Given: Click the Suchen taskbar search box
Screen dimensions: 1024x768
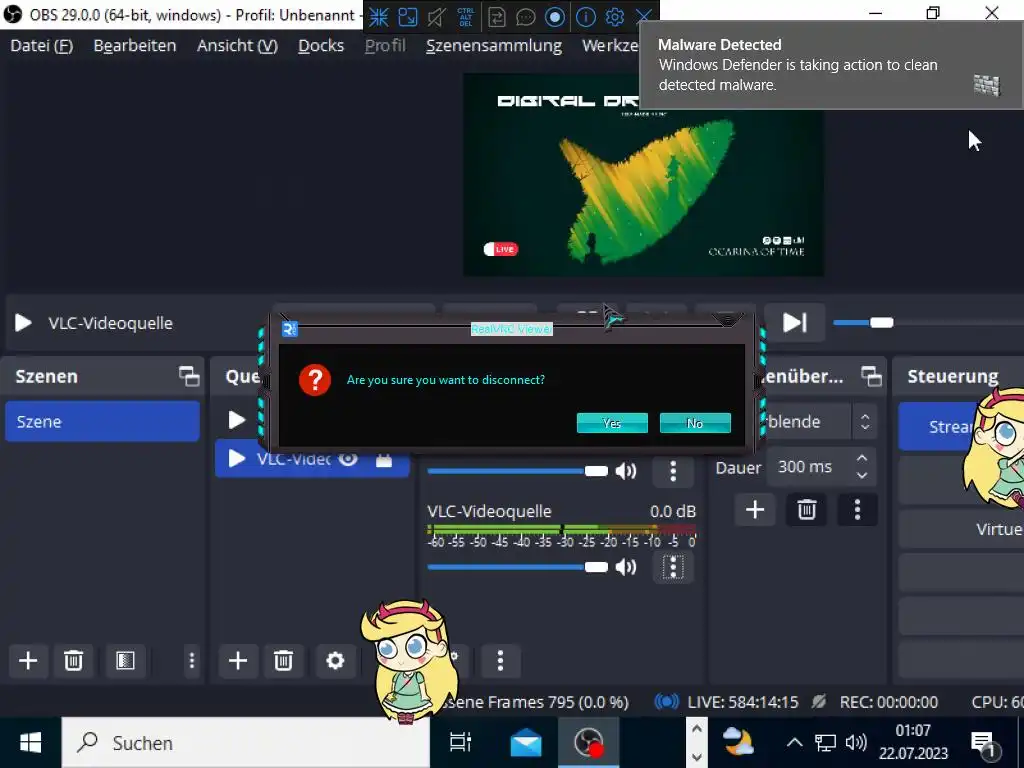Looking at the screenshot, I should tap(246, 743).
